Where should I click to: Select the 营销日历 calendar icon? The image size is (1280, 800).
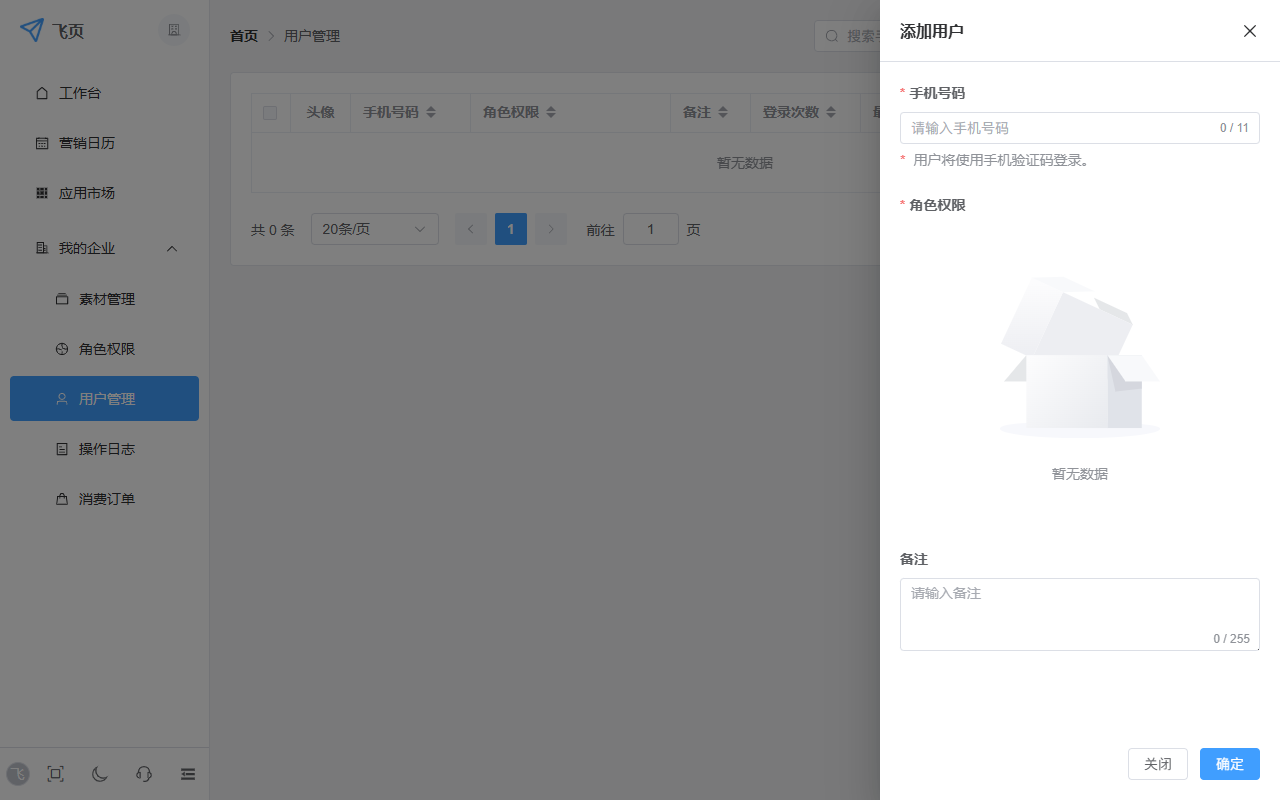41,142
